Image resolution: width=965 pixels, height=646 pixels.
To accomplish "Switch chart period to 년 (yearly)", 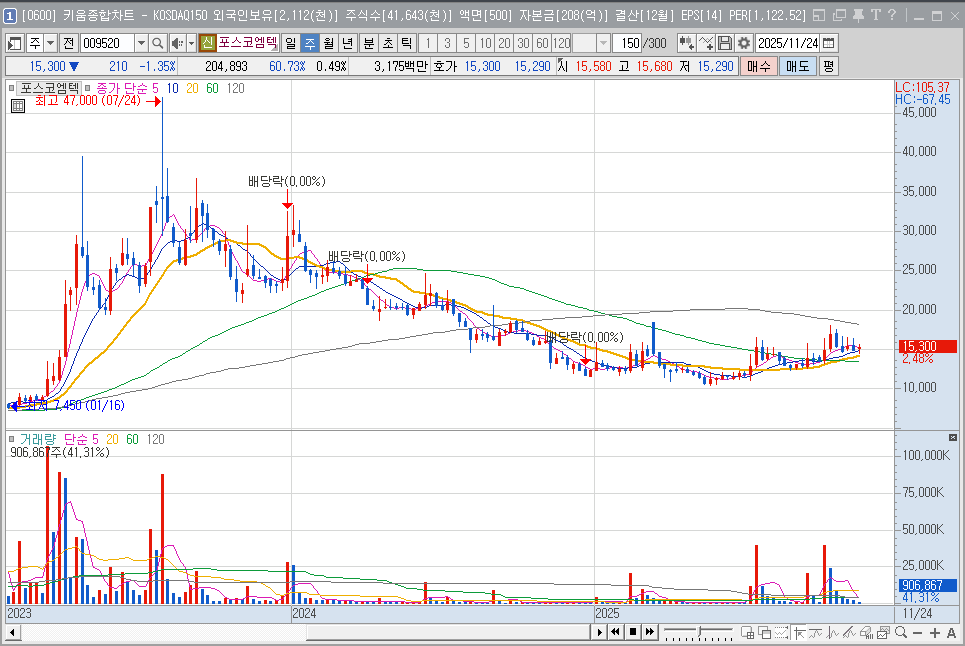I will pos(348,43).
